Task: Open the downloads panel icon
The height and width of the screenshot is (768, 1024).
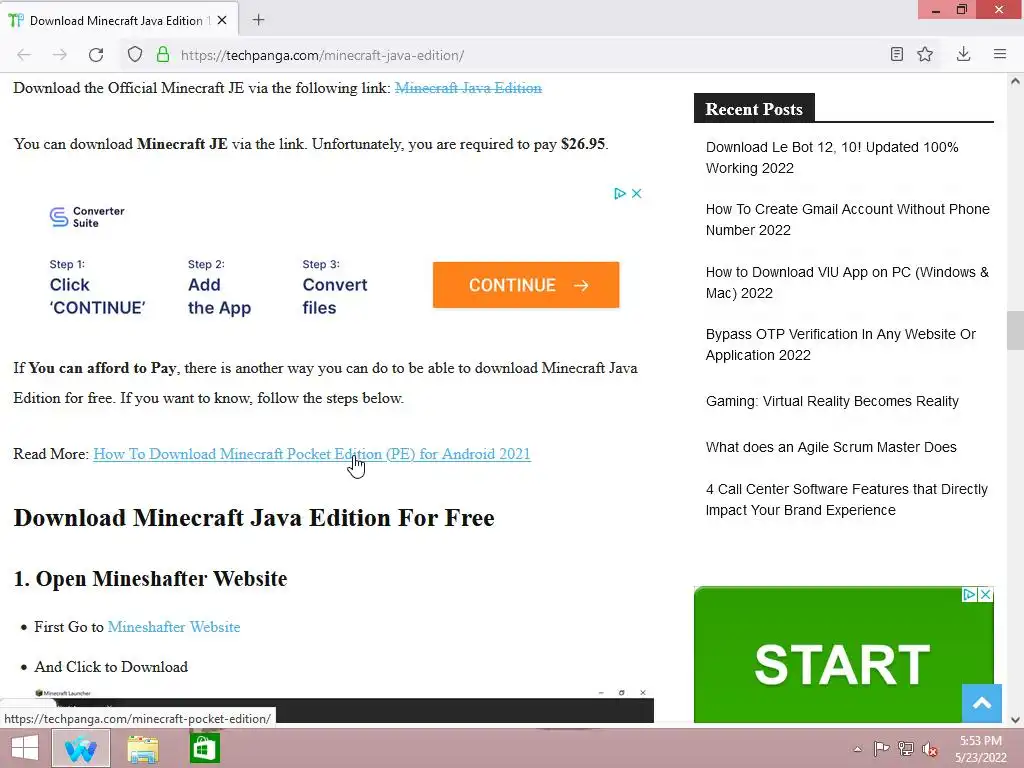Action: point(963,54)
